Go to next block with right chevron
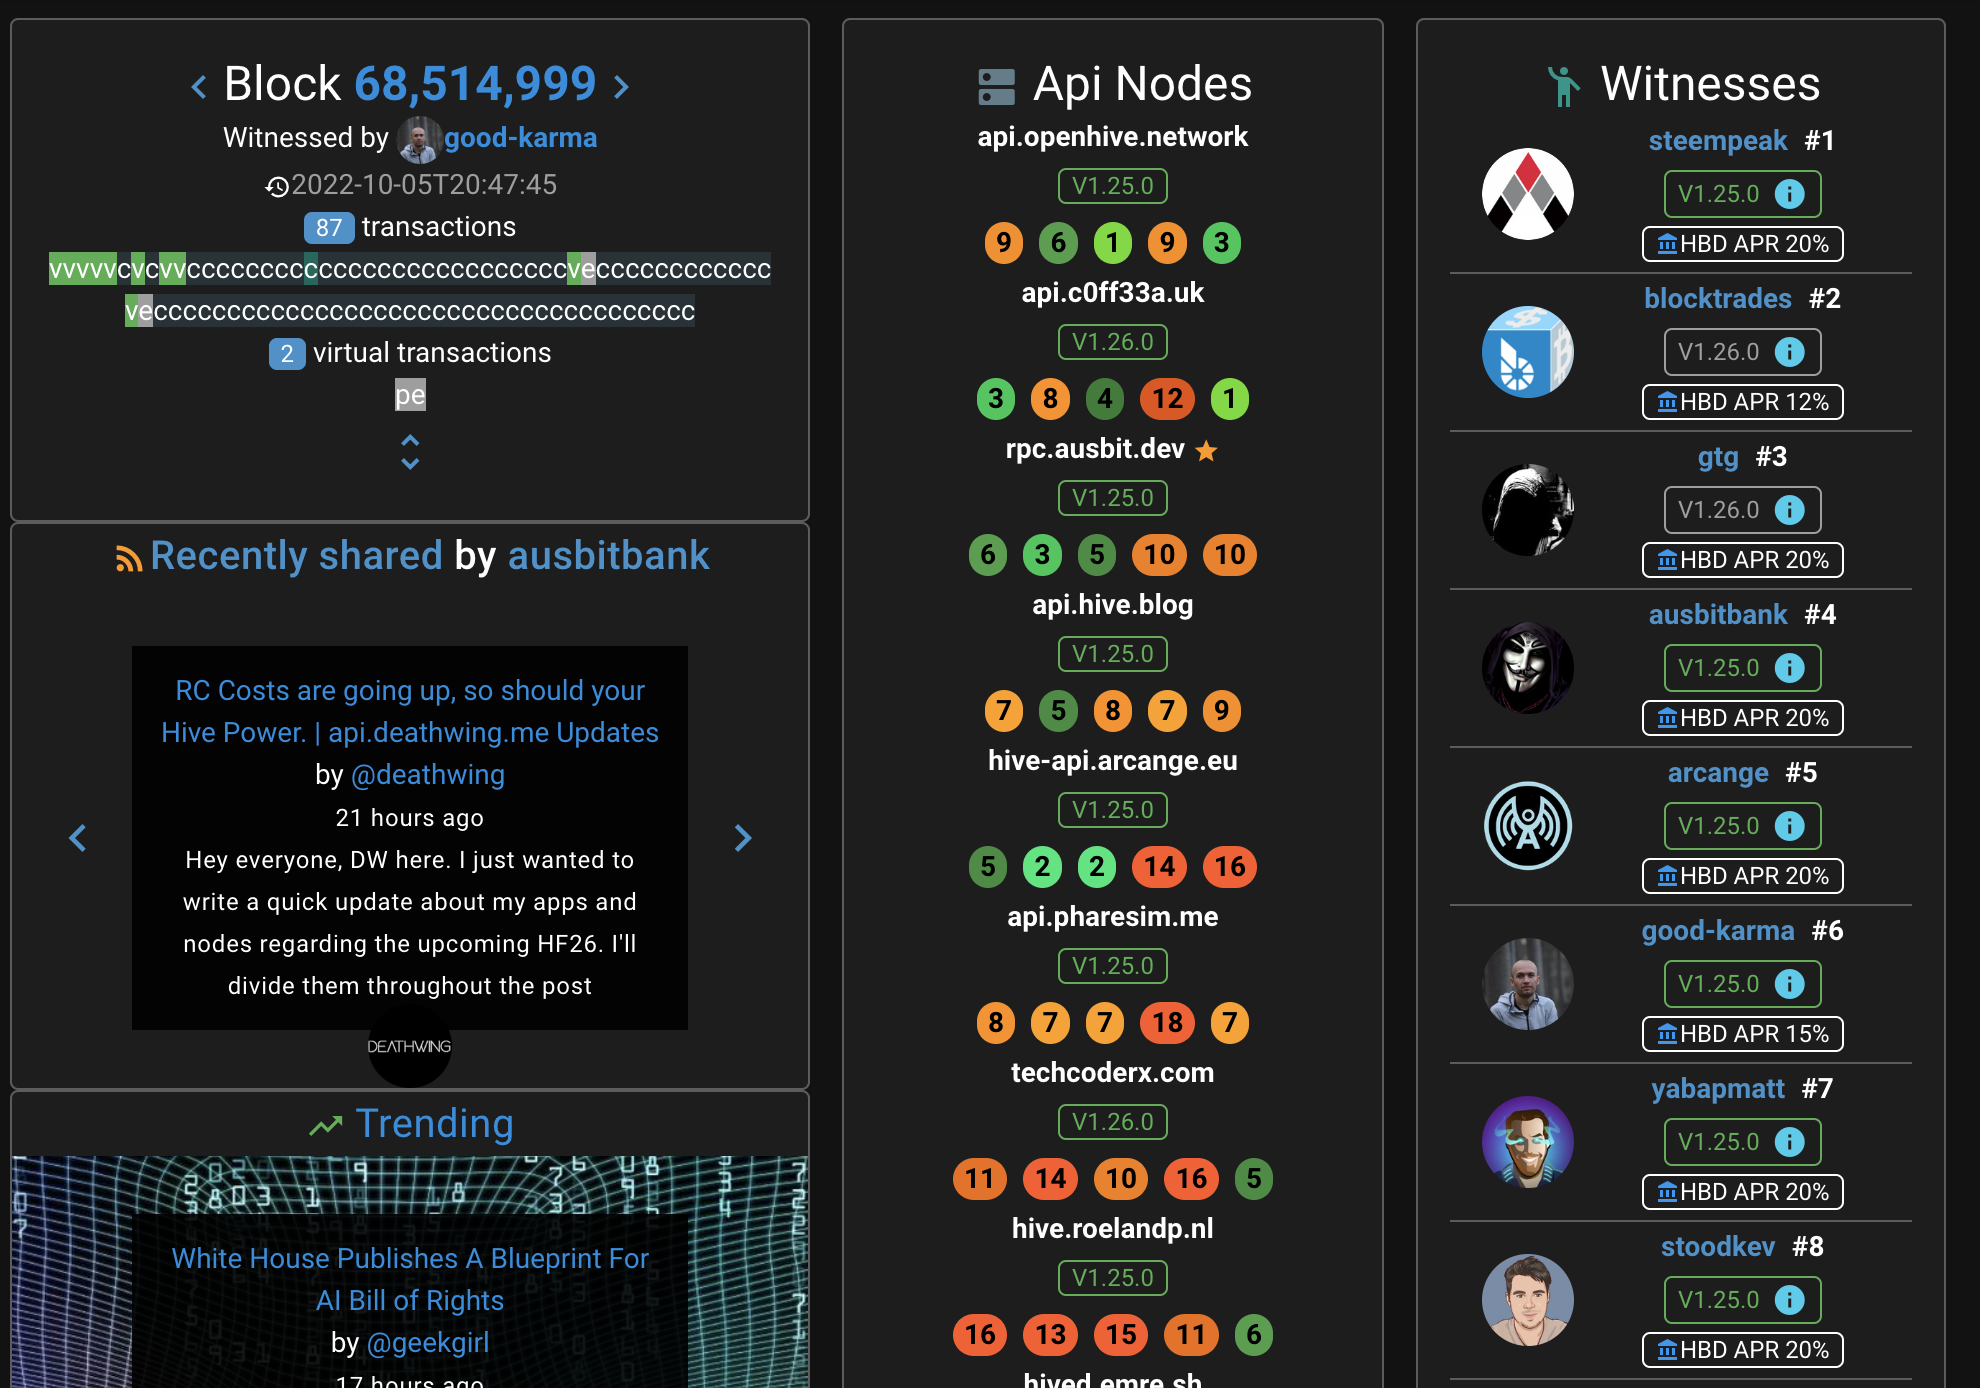 (x=621, y=87)
